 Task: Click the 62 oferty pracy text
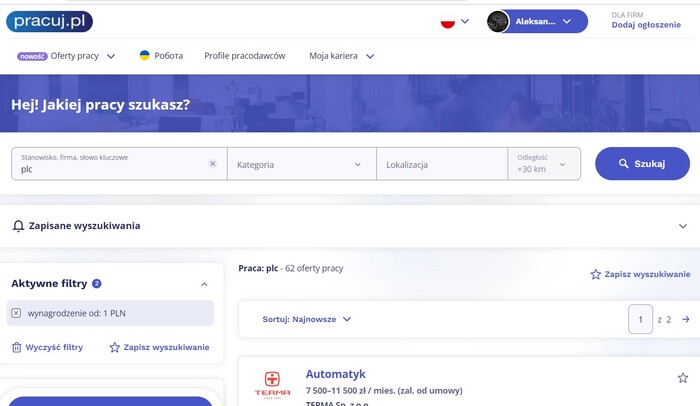314,268
